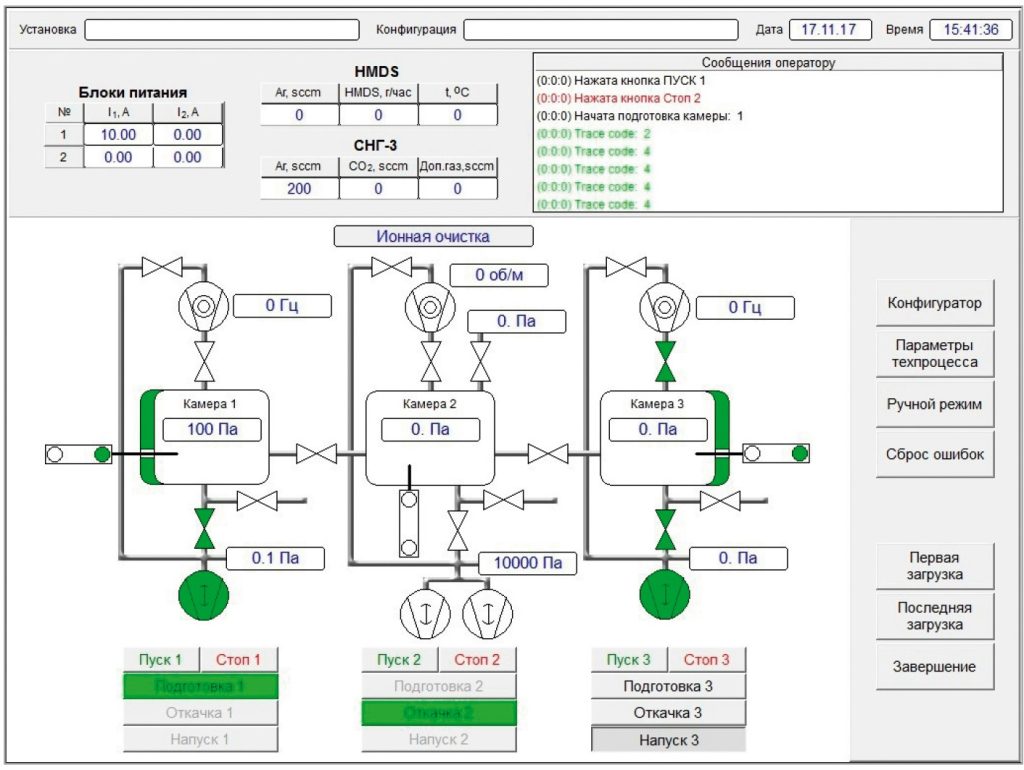Click the Установка input field
Viewport: 1024px width, 770px height.
(222, 29)
